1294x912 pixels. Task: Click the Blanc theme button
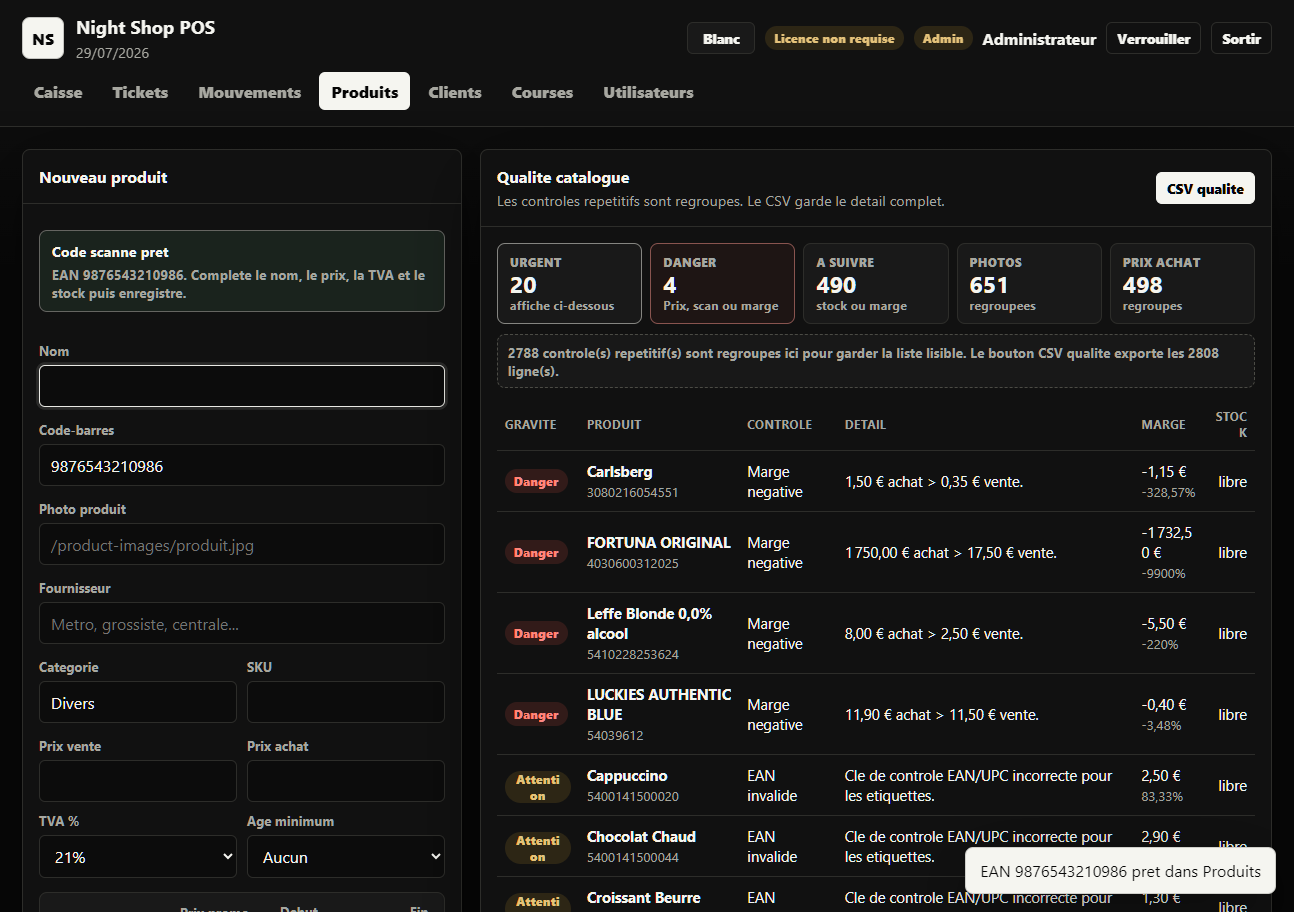point(721,39)
